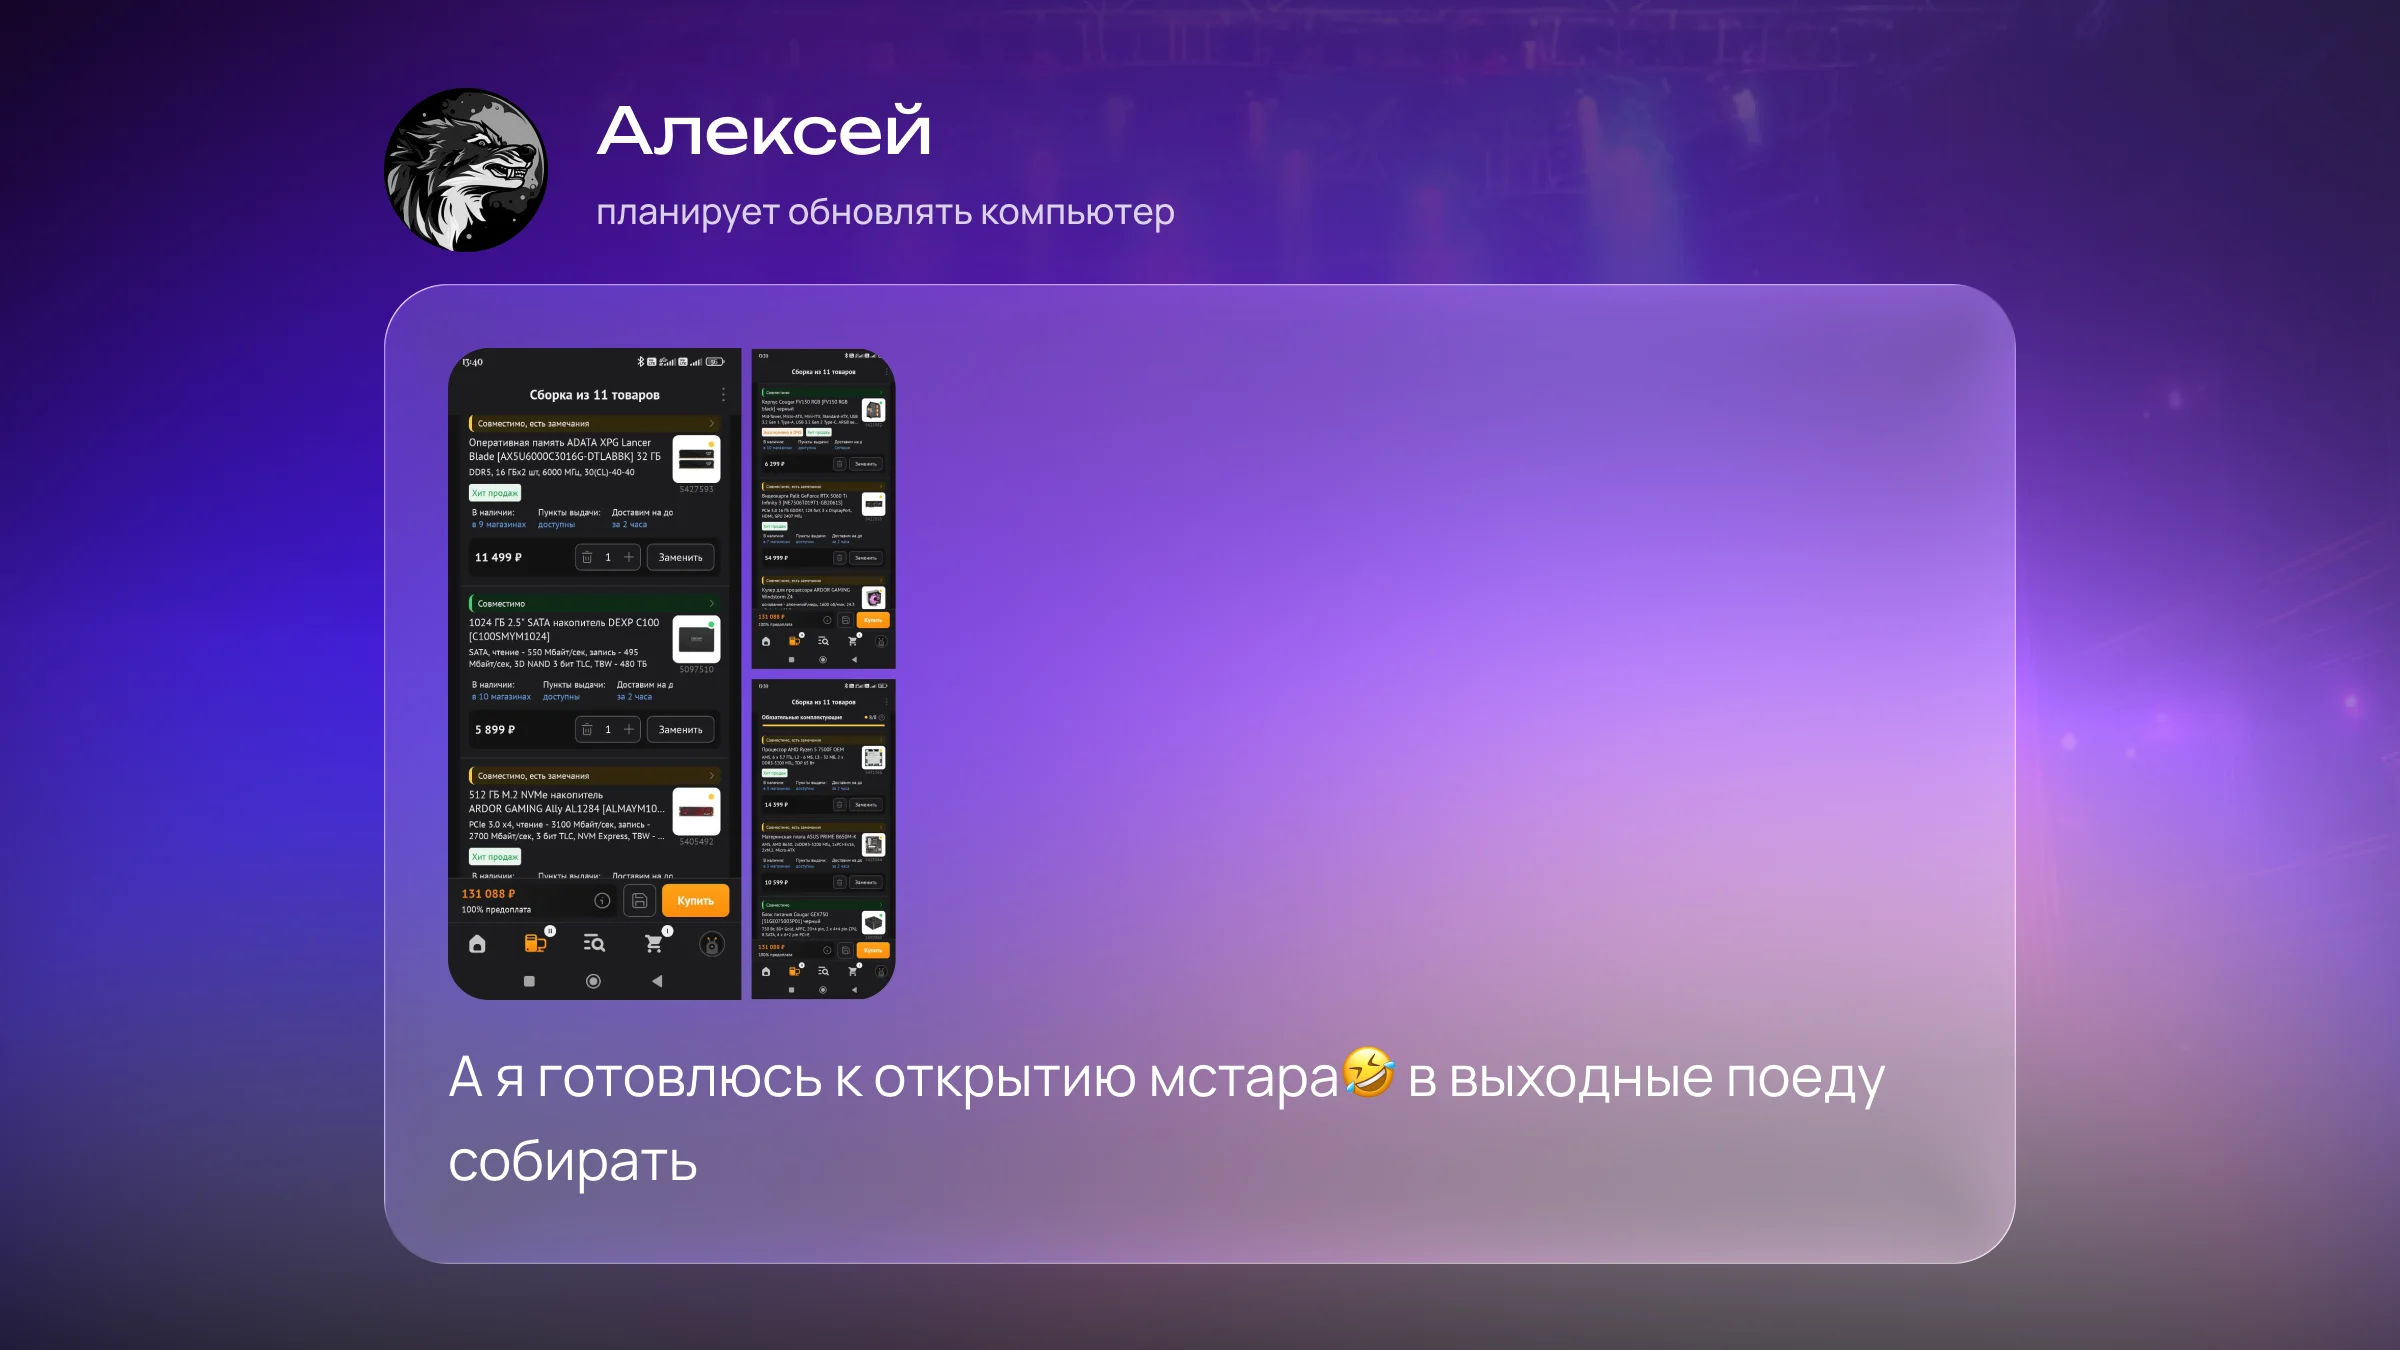
Task: Expand memory's 'Совместимо, есть замечания' banner
Action: 711,424
